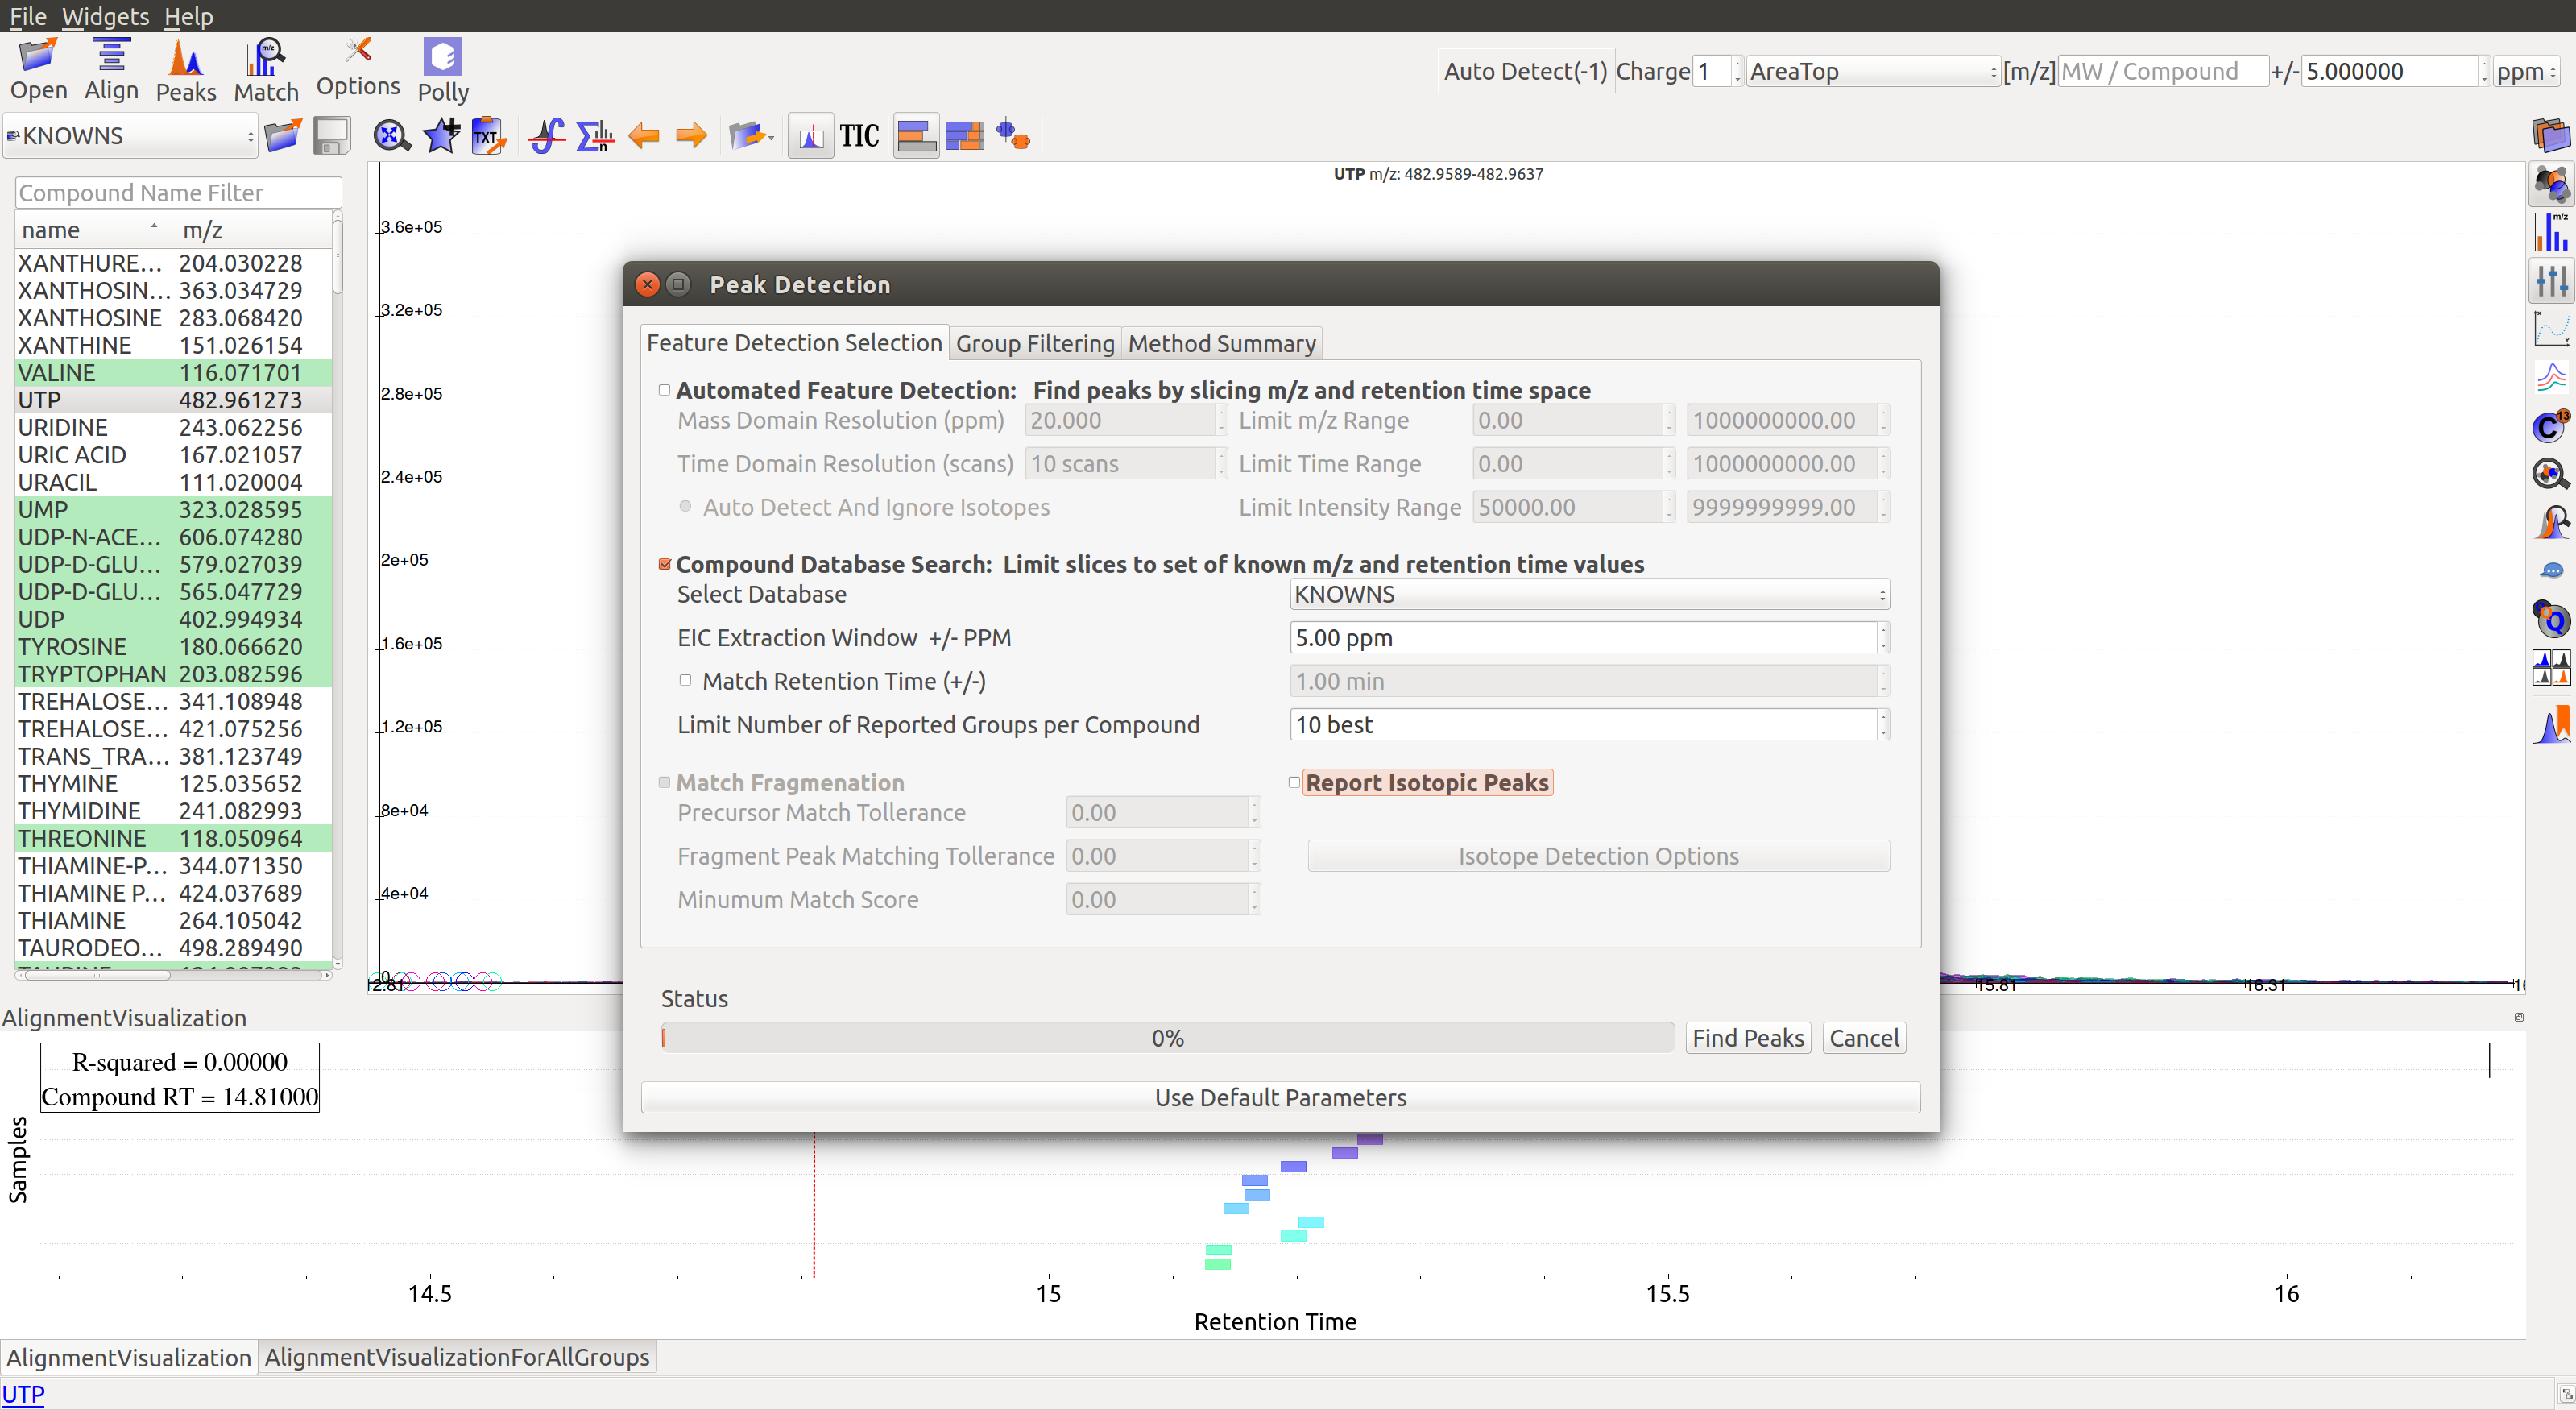Uncheck Compound Database Search checkbox
The image size is (2576, 1410).
(x=665, y=564)
